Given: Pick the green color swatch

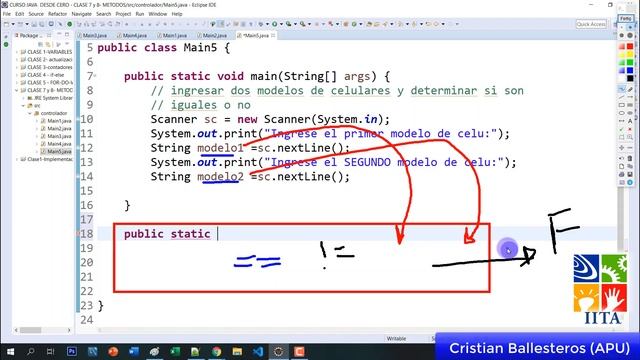Looking at the screenshot, I should [630, 62].
